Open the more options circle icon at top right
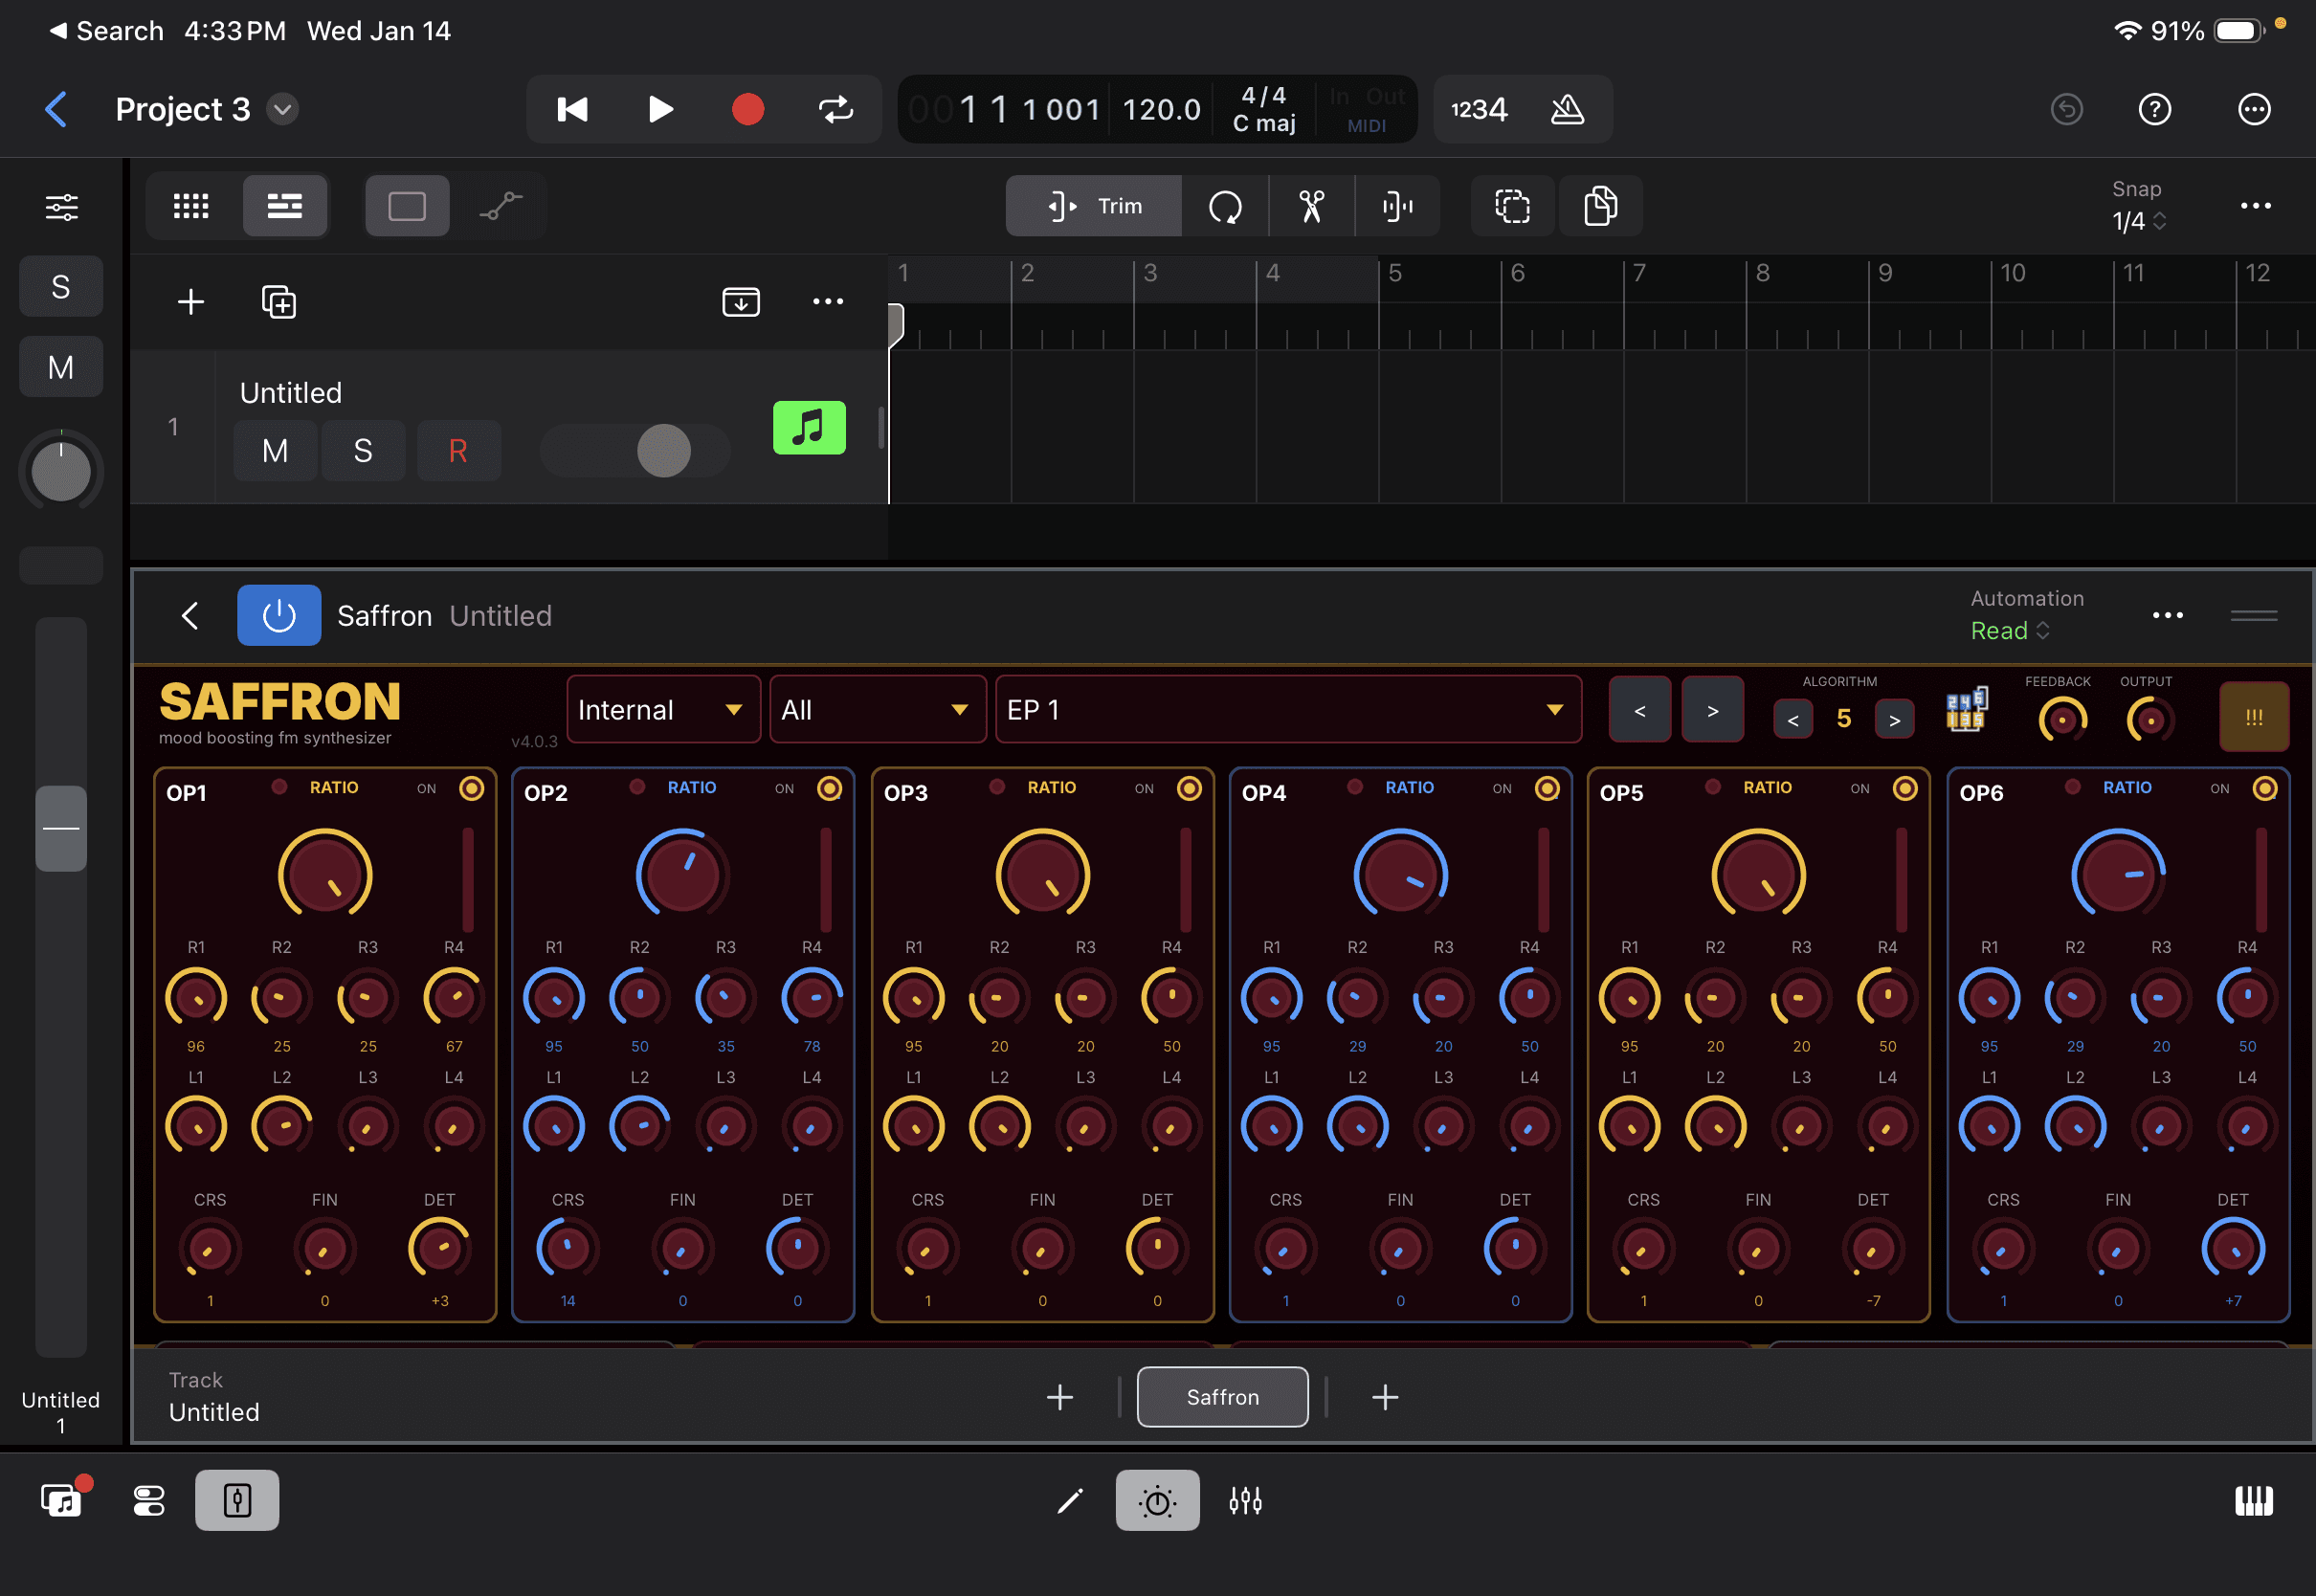The width and height of the screenshot is (2316, 1596). (2254, 109)
